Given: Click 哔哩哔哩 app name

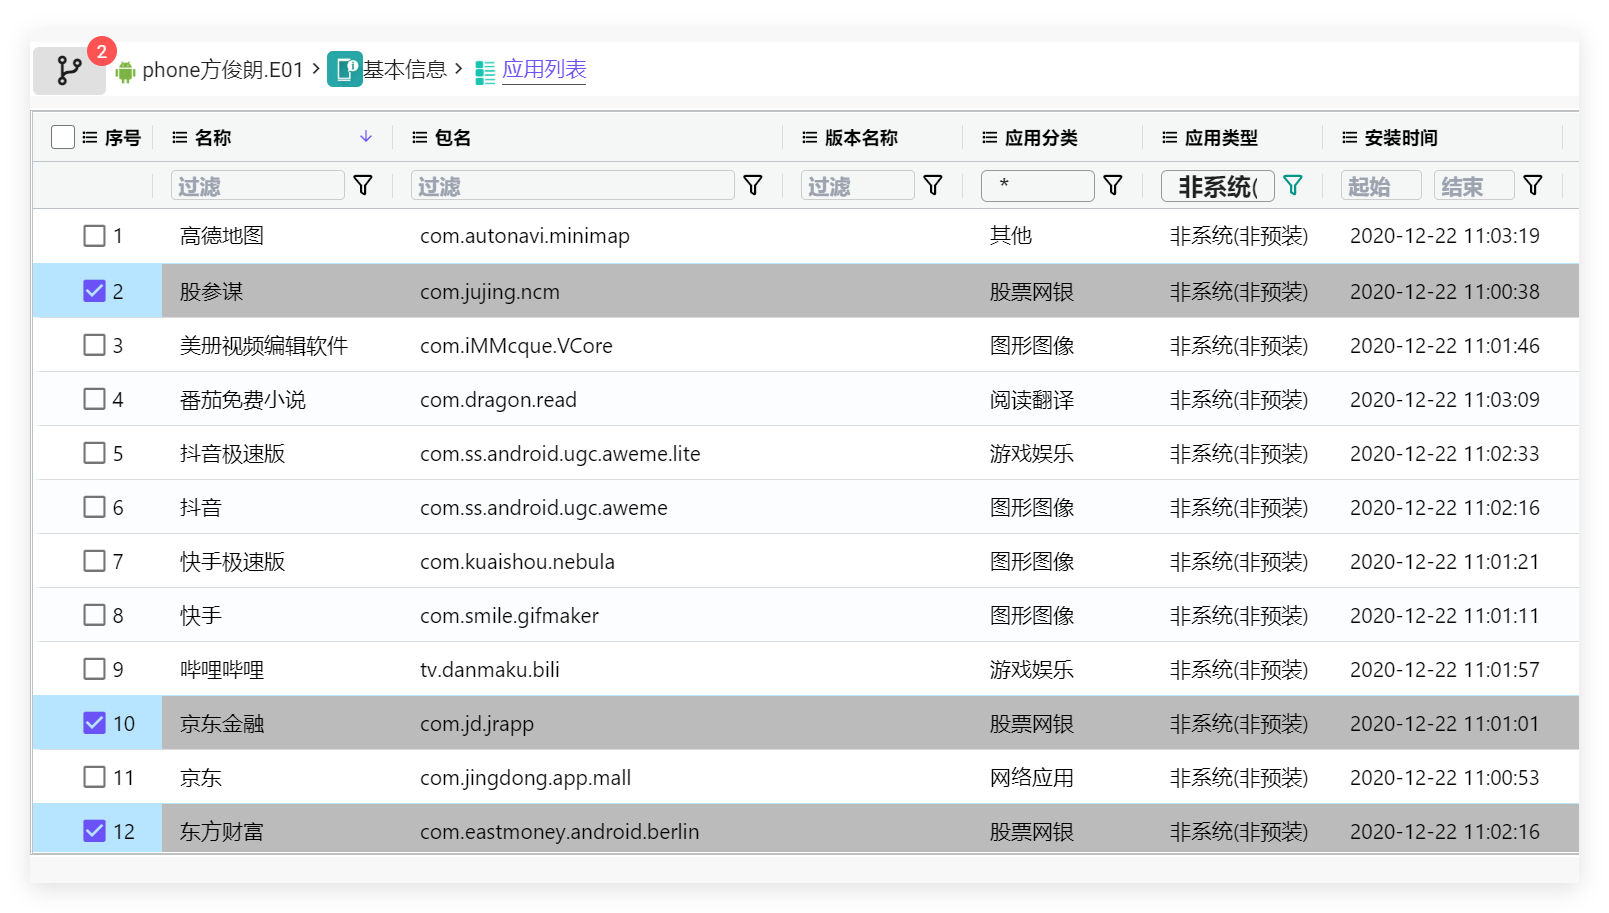Looking at the screenshot, I should click(222, 670).
